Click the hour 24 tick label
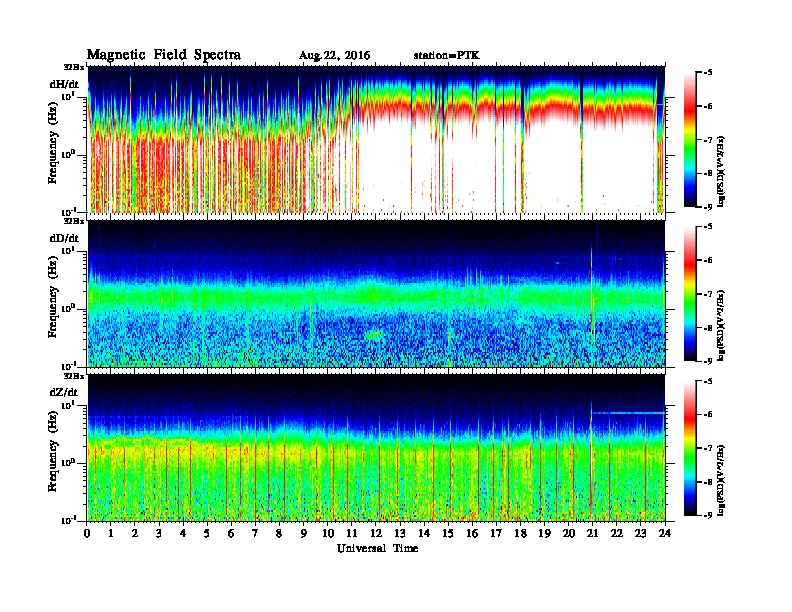Screen dimensions: 792x612 coord(665,534)
